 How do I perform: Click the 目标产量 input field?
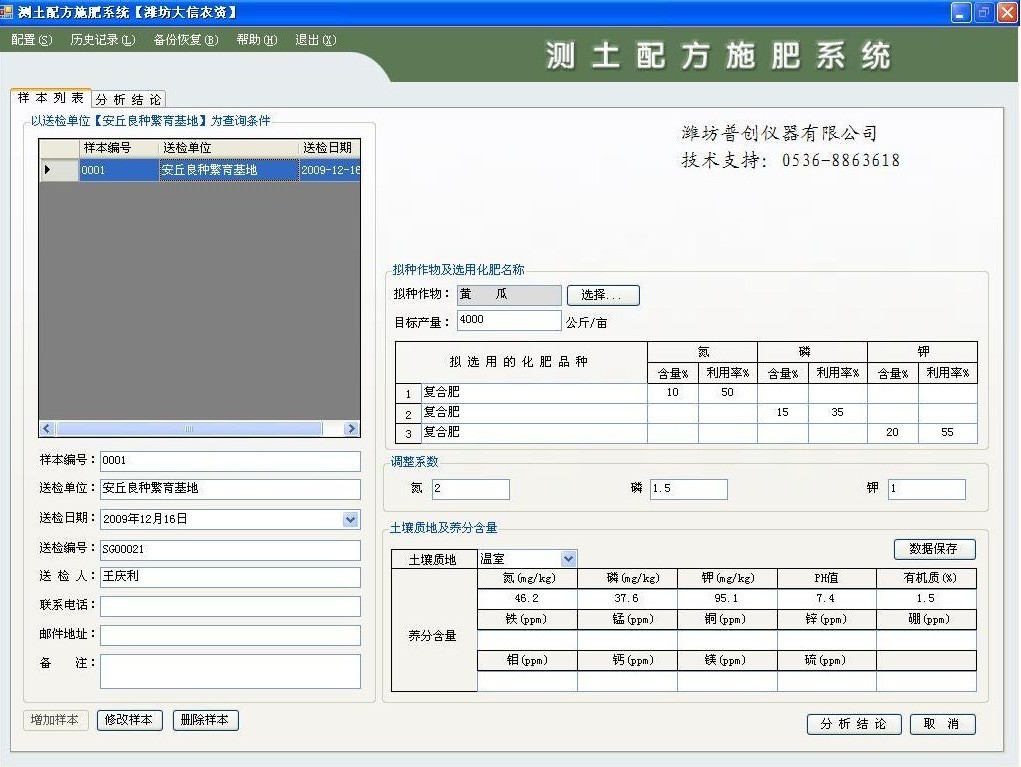coord(508,320)
